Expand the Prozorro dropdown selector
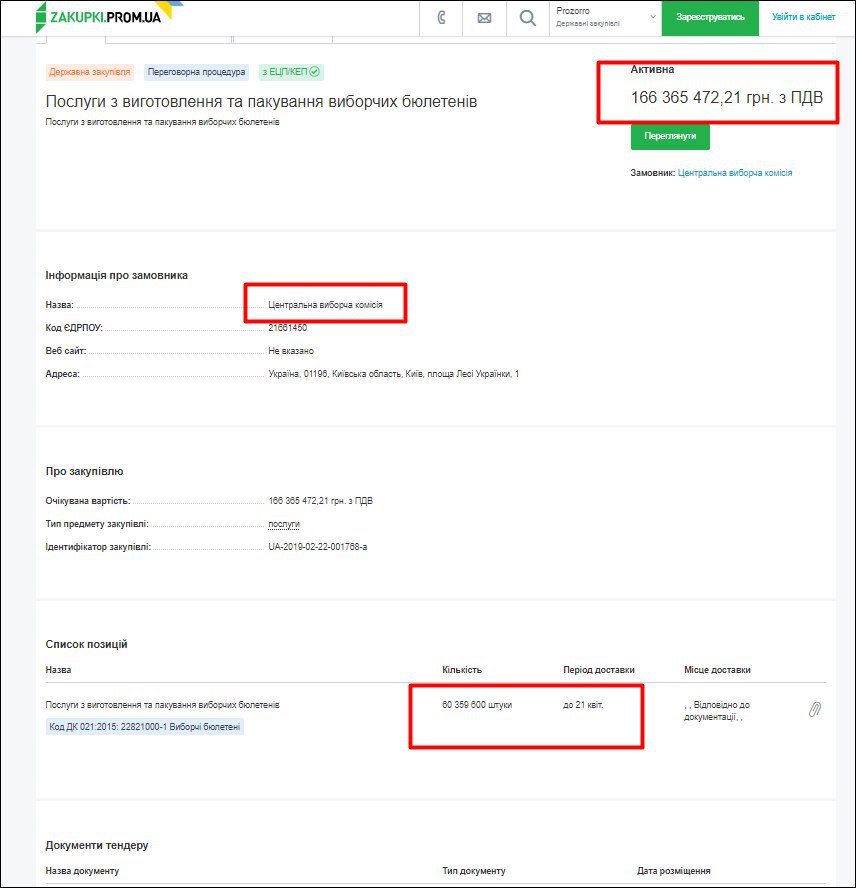The width and height of the screenshot is (856, 888). coord(605,18)
